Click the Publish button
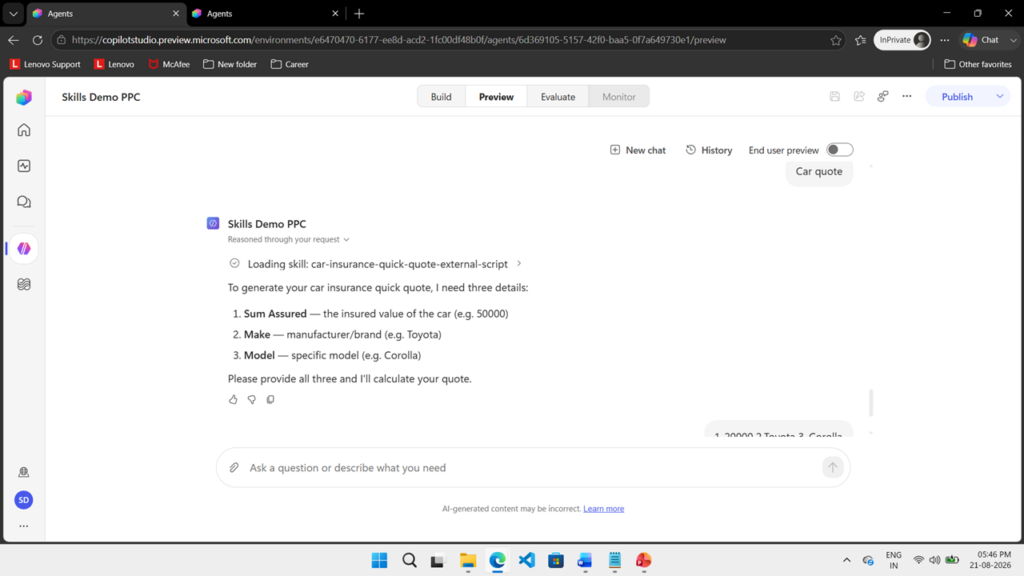This screenshot has height=576, width=1024. point(957,97)
